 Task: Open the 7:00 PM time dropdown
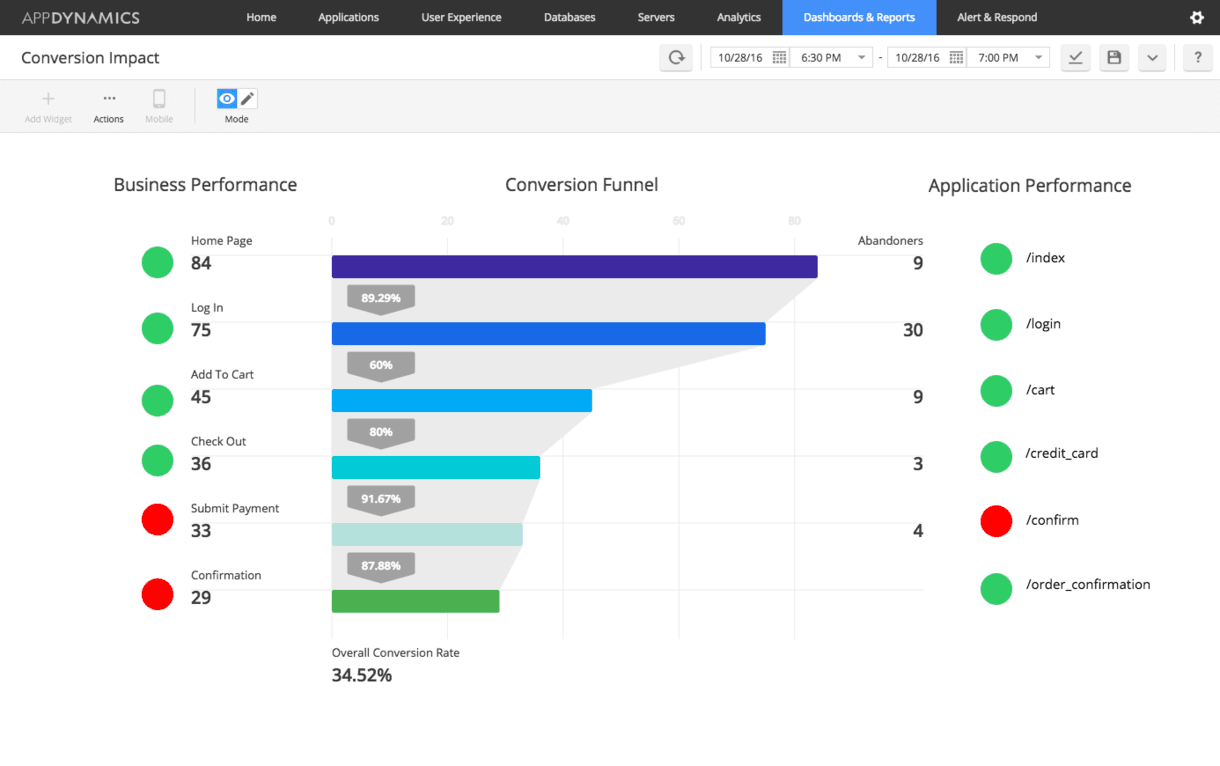[x=1037, y=58]
